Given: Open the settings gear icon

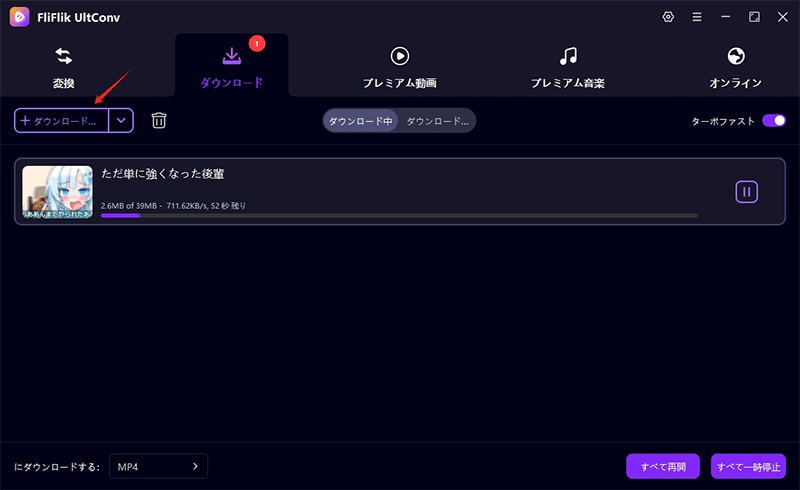Looking at the screenshot, I should [668, 17].
